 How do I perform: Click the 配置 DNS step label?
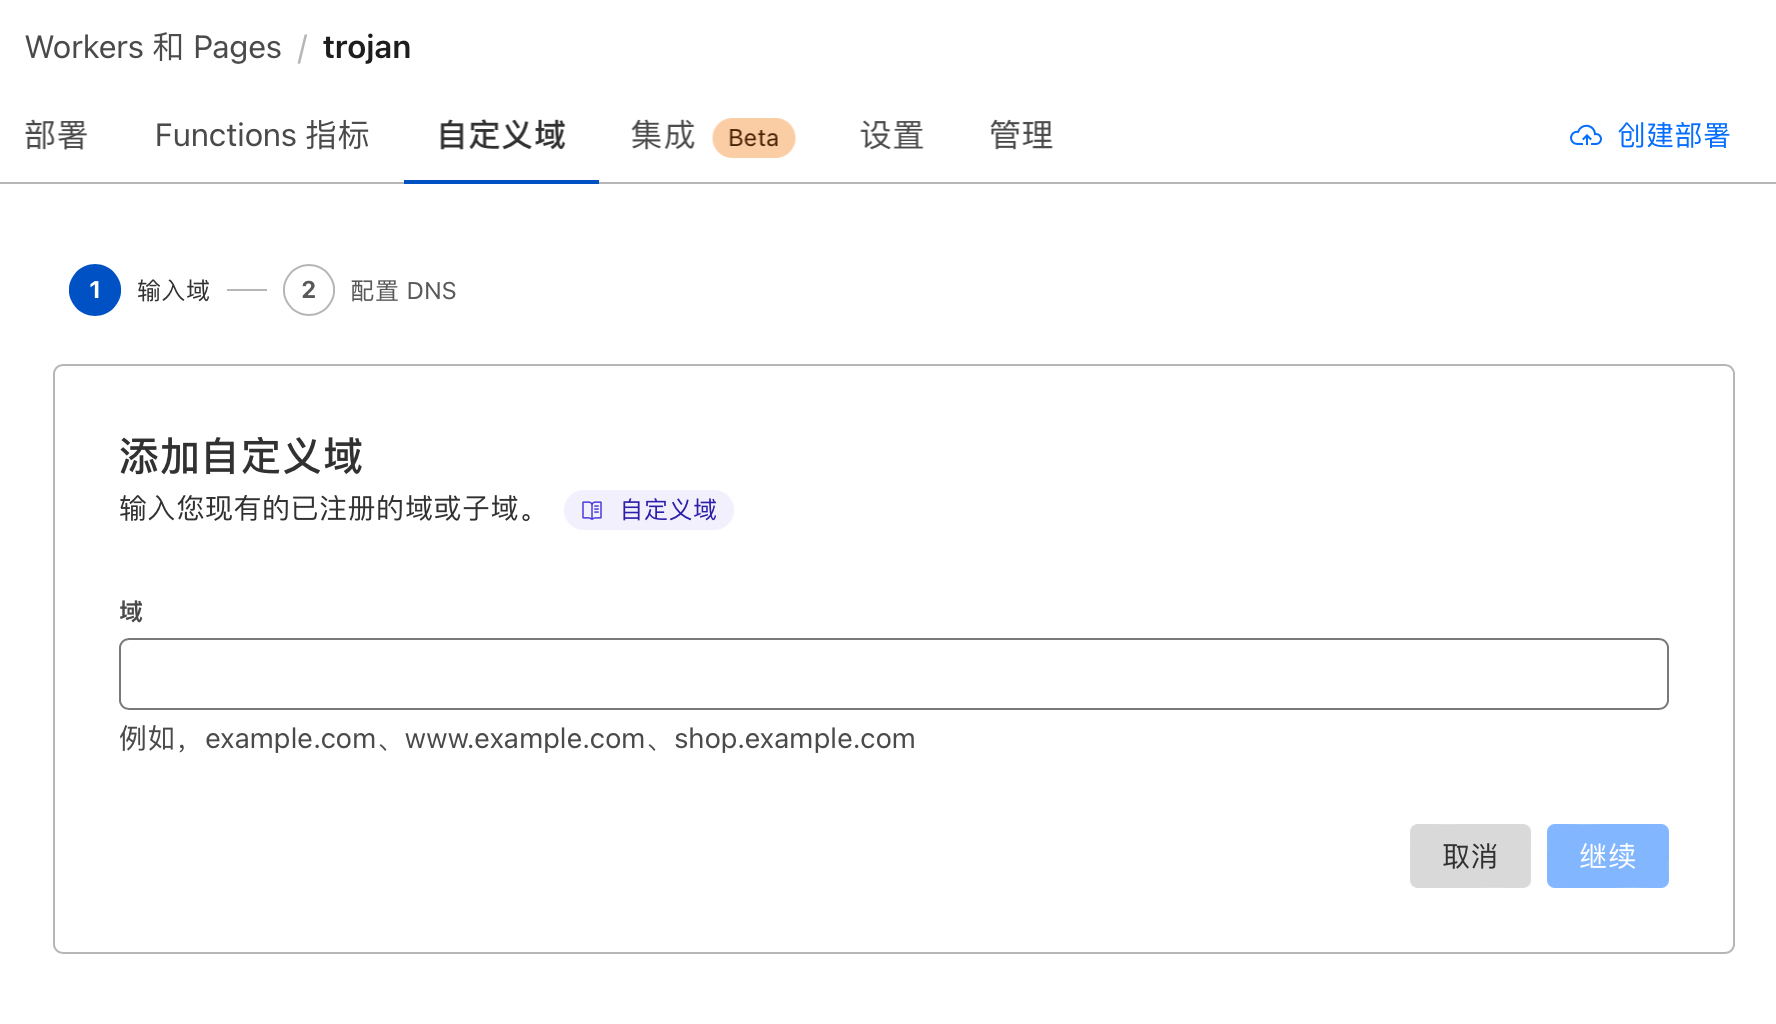click(403, 291)
